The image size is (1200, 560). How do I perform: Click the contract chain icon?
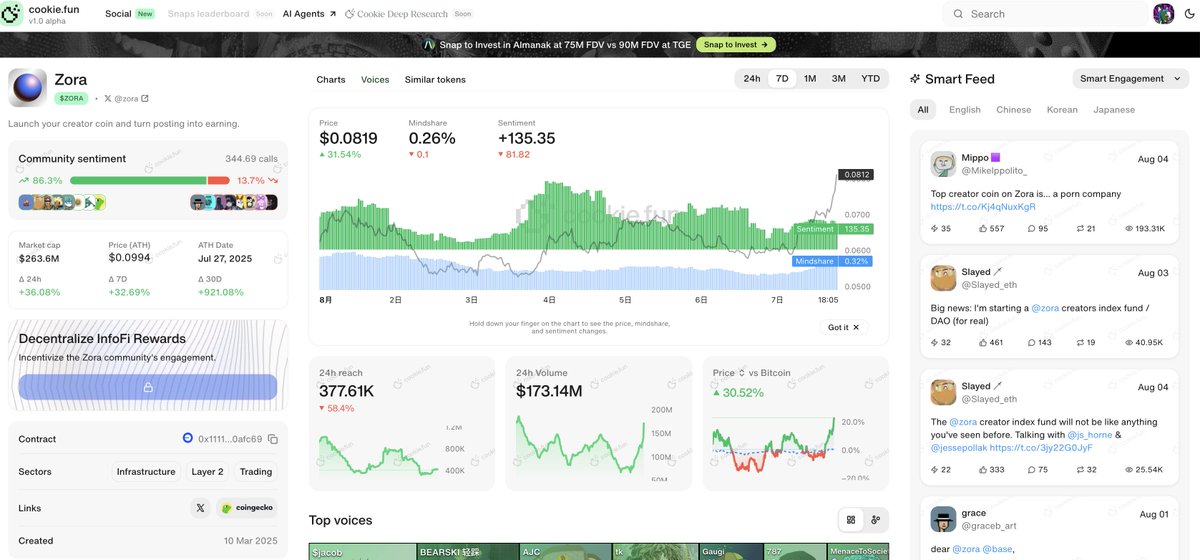[x=187, y=438]
